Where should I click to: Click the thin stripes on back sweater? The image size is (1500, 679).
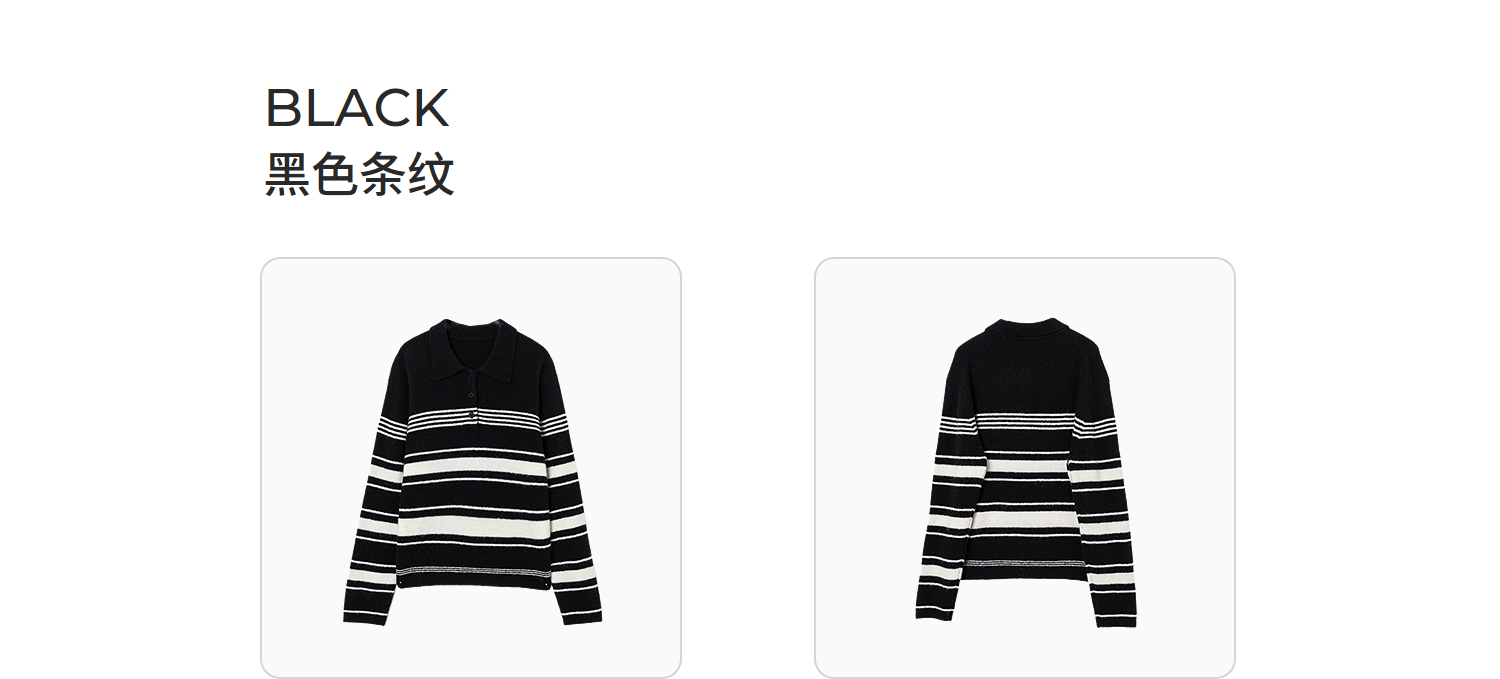pyautogui.click(x=1024, y=423)
